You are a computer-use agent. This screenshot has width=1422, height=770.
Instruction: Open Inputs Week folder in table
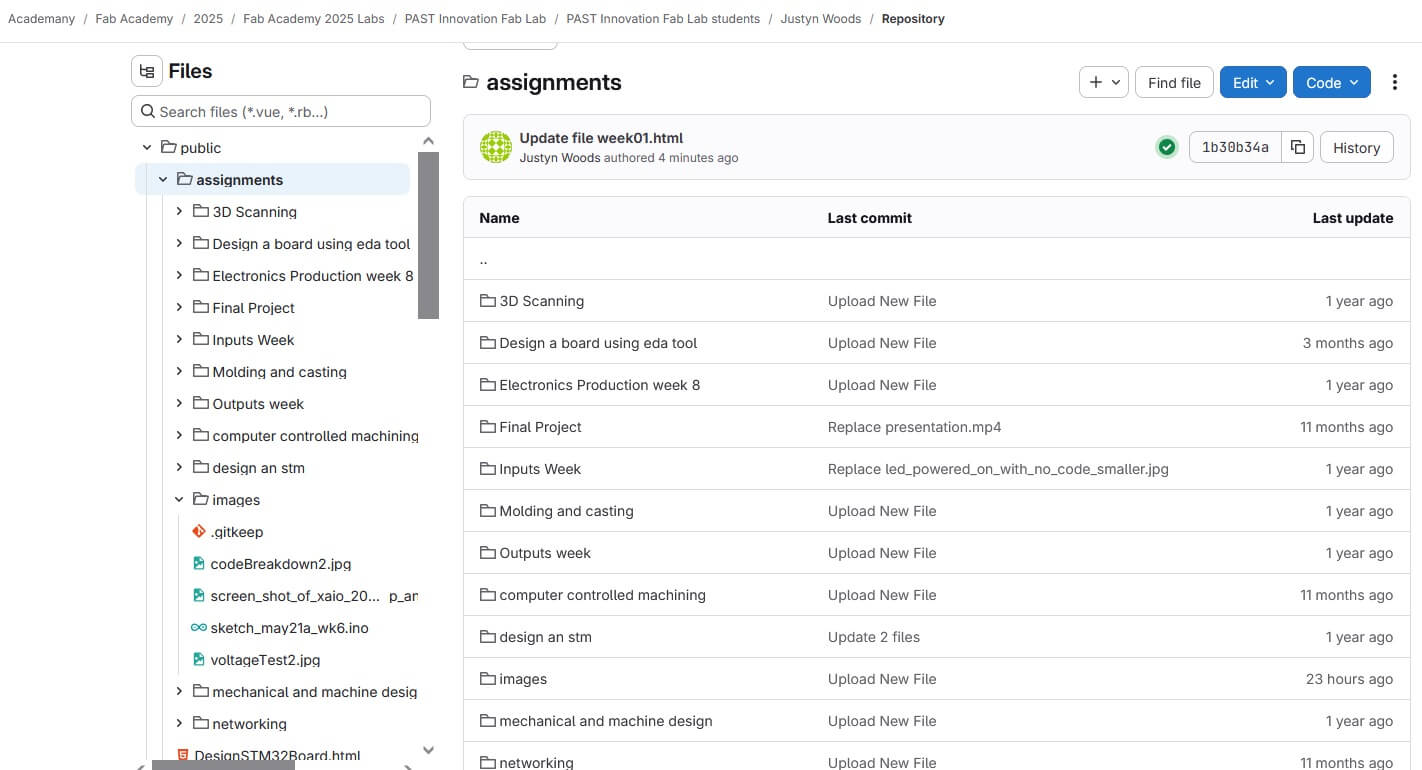pos(540,469)
